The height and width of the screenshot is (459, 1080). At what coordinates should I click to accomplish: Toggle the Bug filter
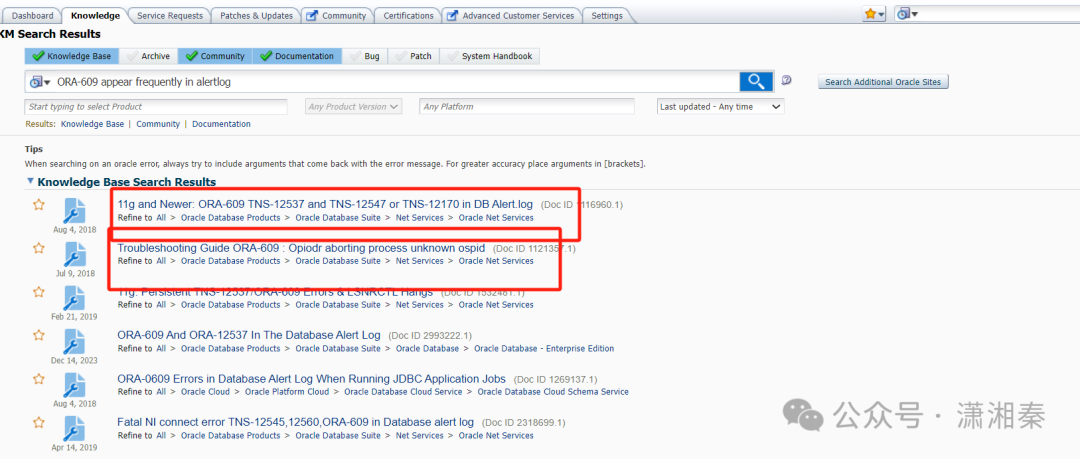coord(365,56)
